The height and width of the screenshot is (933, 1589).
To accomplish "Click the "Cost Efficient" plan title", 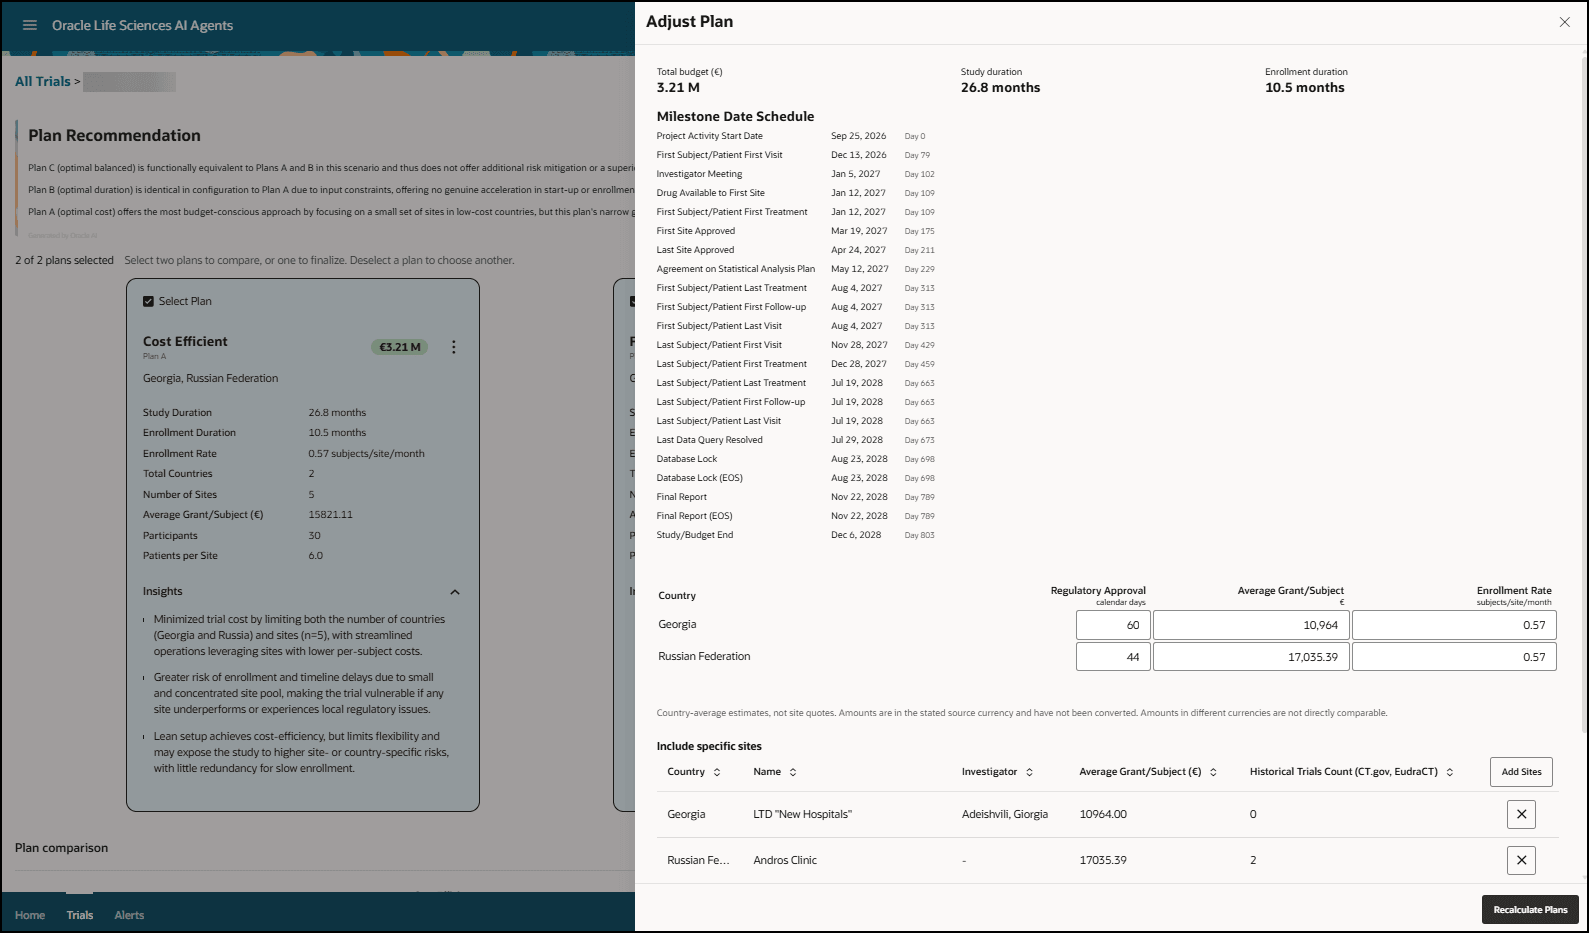I will point(185,341).
